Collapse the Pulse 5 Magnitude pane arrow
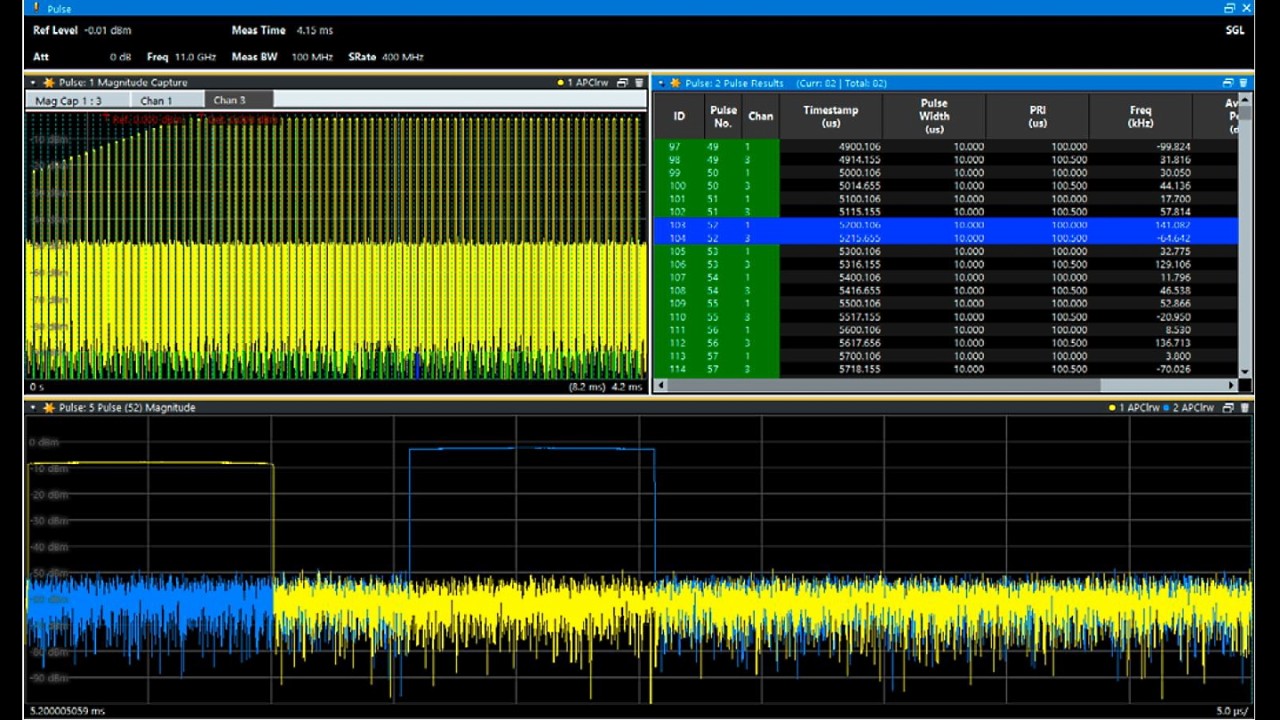 33,408
